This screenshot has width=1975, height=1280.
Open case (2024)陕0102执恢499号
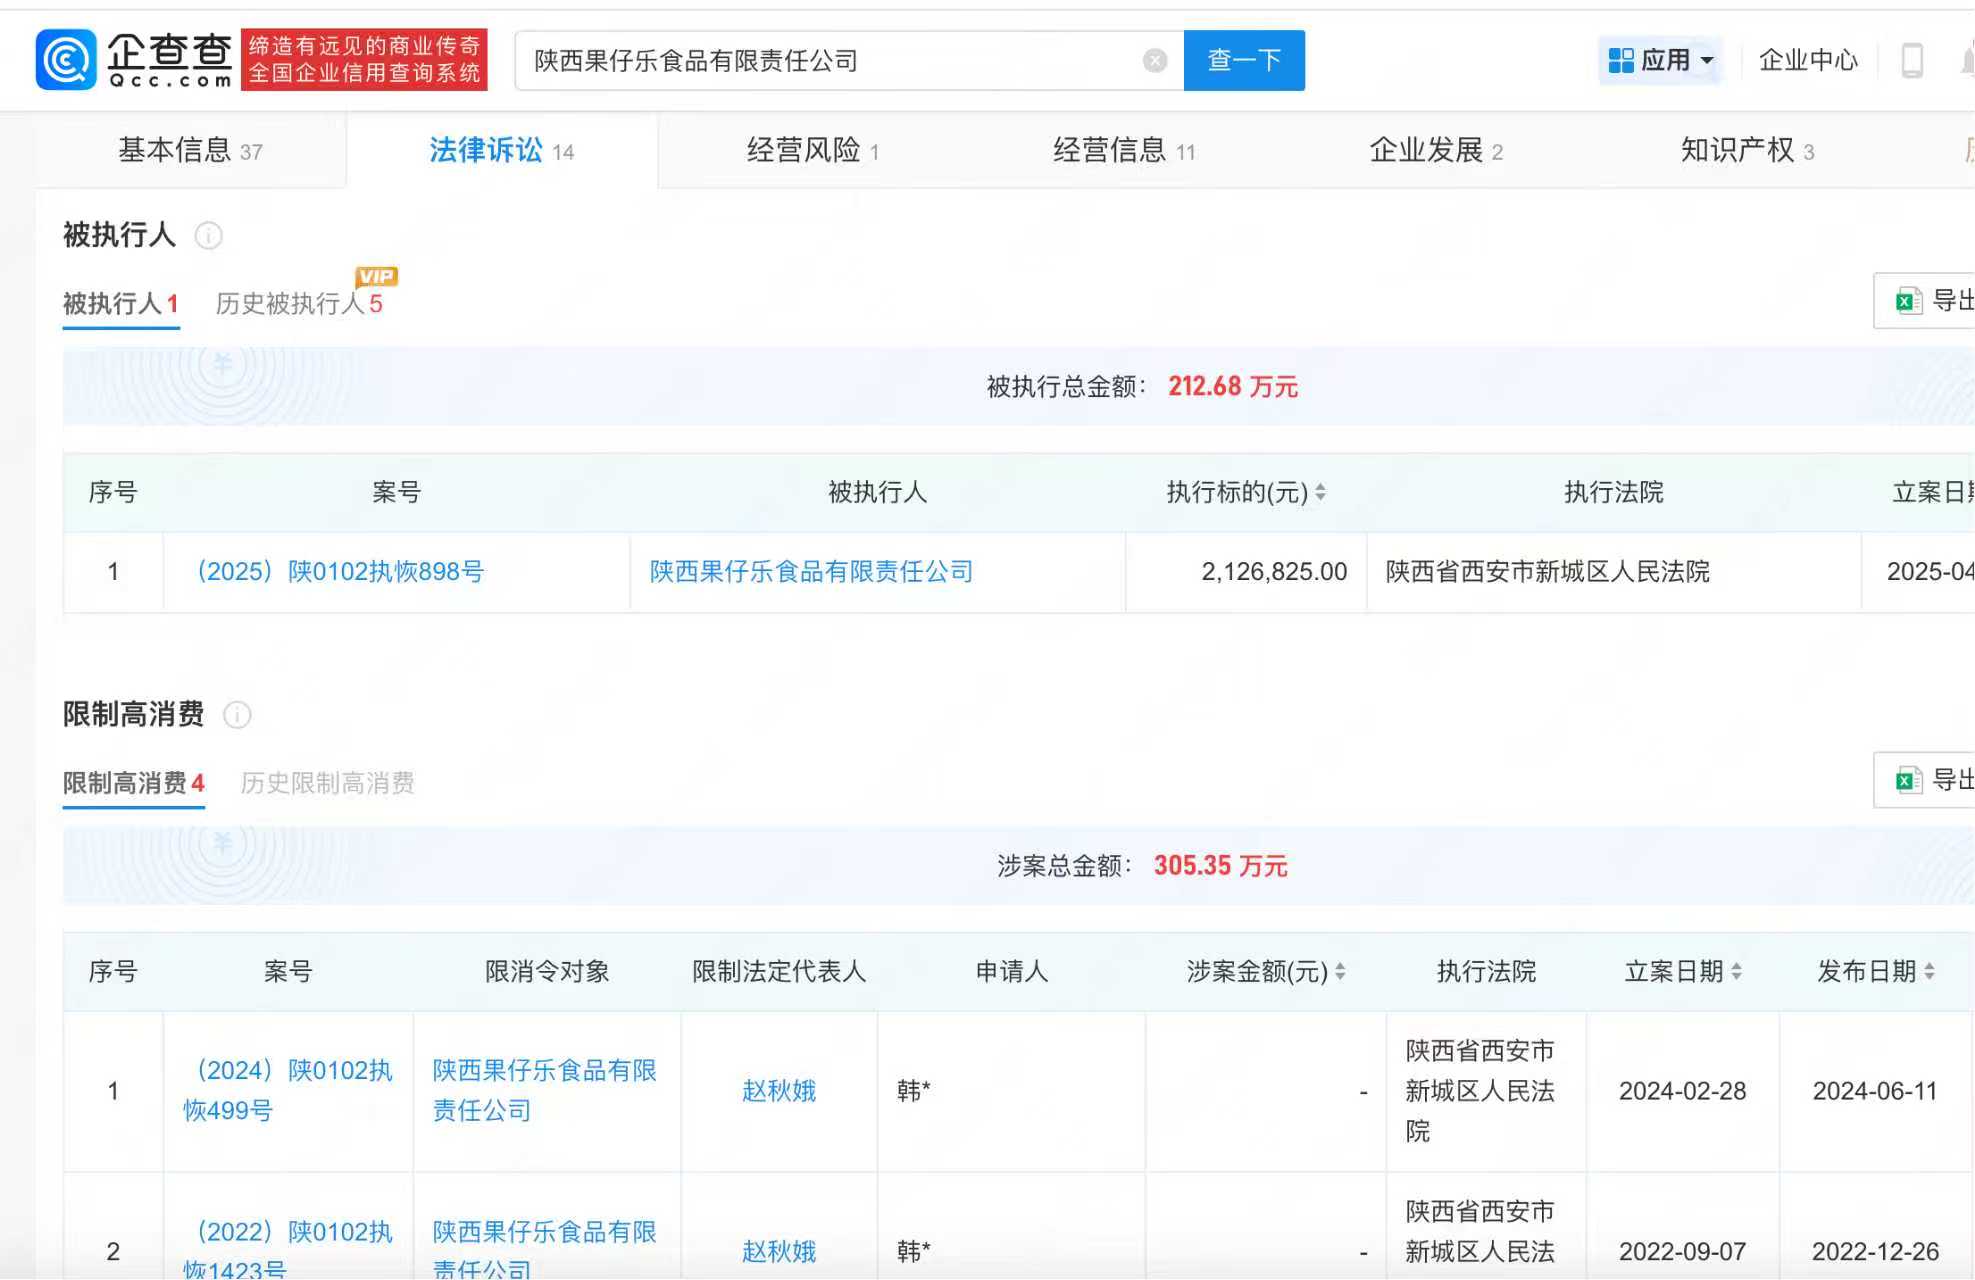(x=288, y=1091)
